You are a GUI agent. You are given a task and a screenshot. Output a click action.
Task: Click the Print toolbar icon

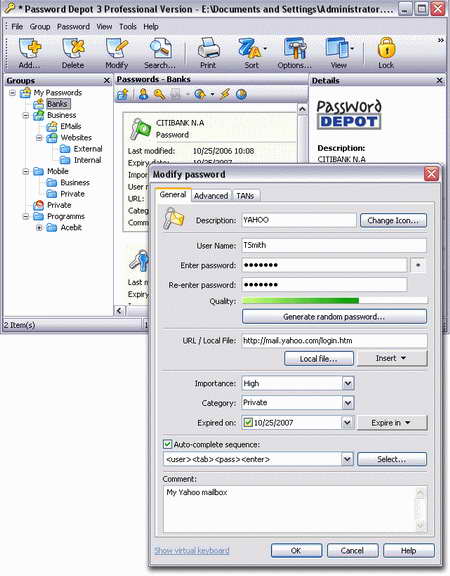208,53
